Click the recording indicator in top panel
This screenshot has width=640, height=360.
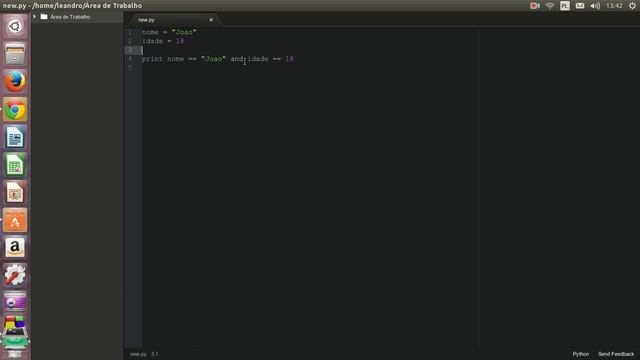point(535,6)
